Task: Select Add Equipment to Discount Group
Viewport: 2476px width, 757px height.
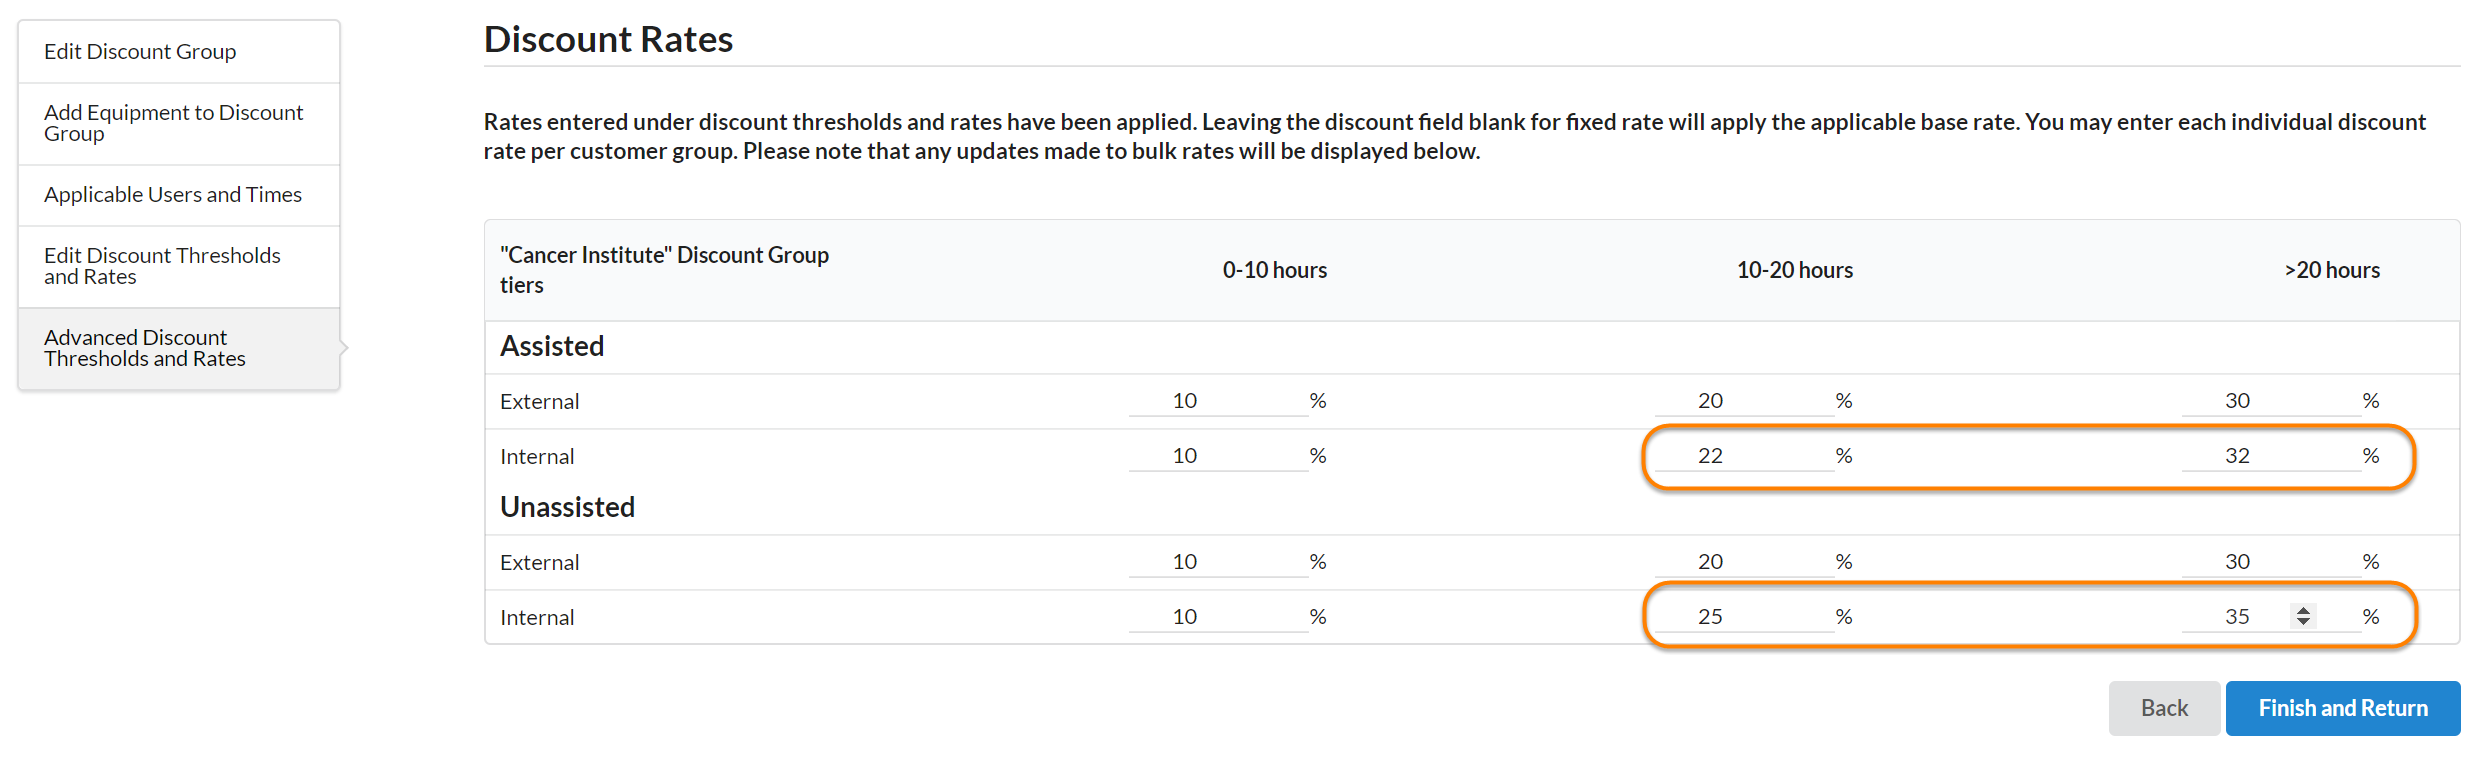Action: point(173,123)
